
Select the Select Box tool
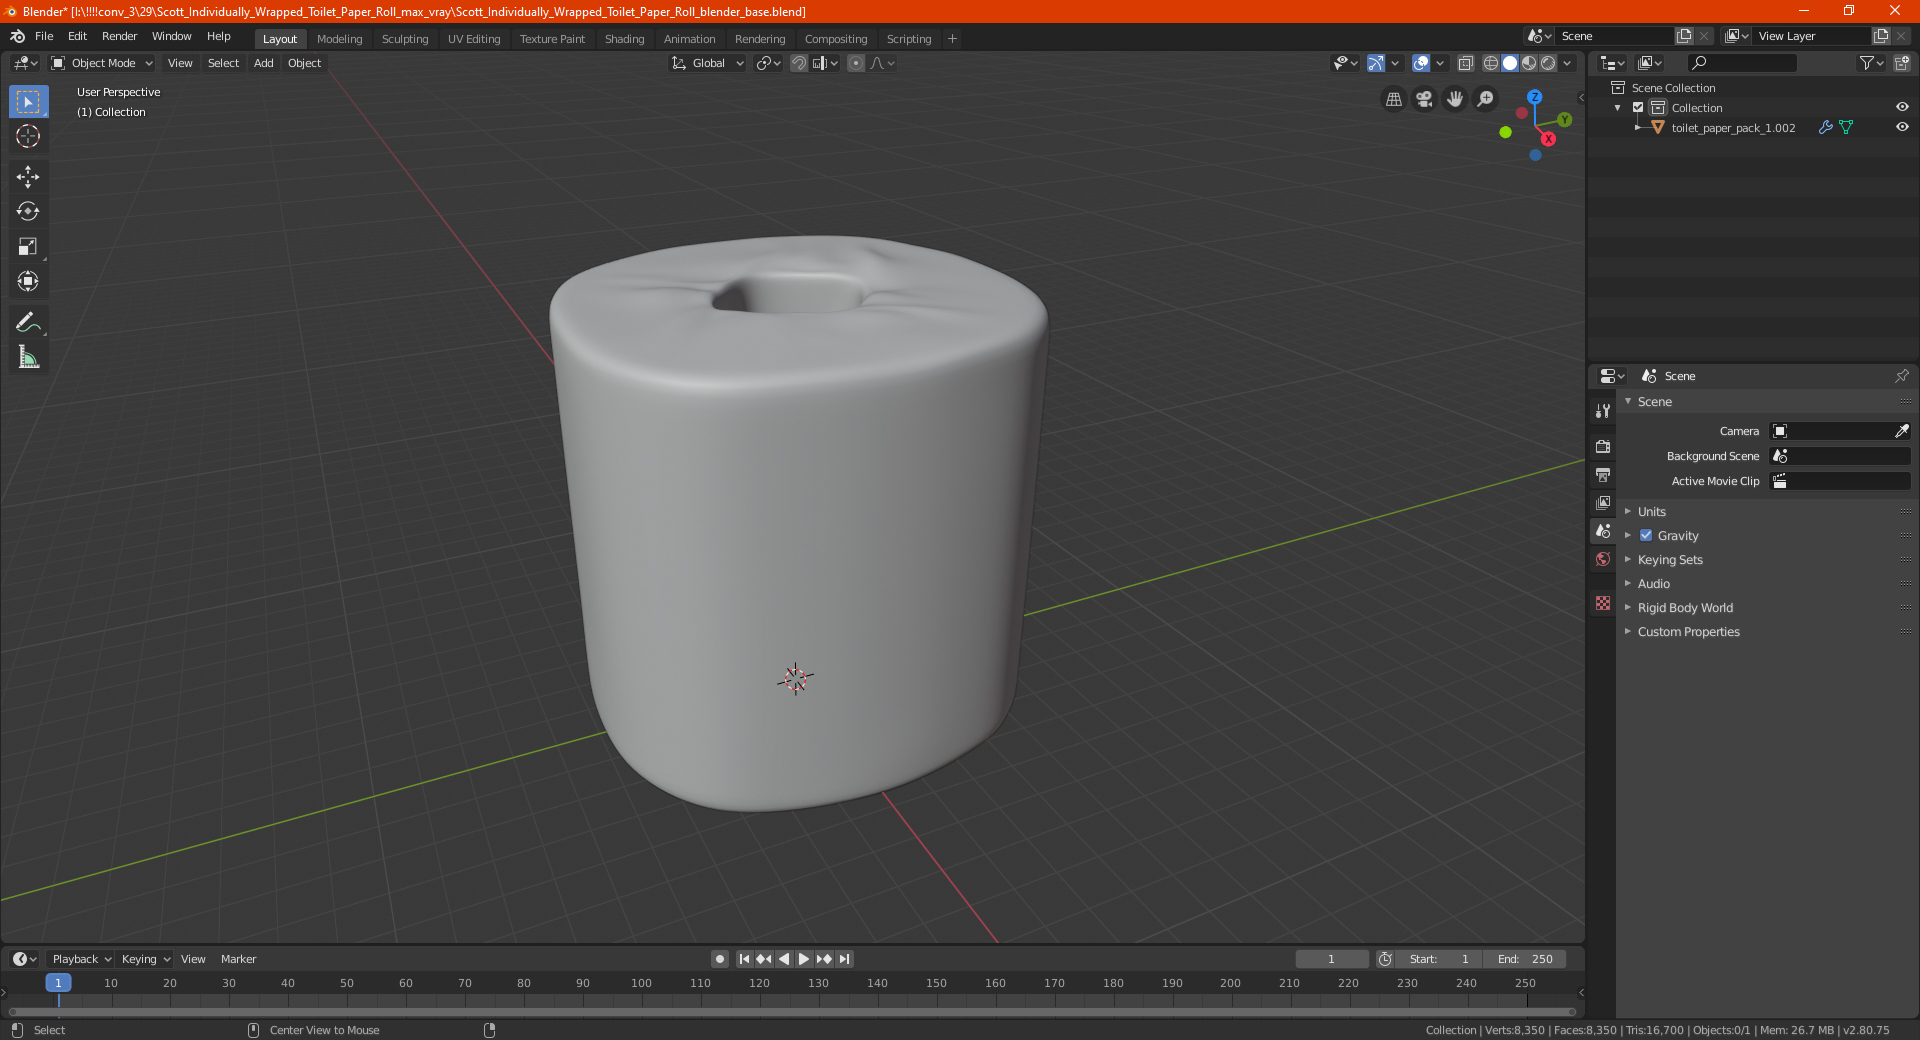(x=28, y=102)
